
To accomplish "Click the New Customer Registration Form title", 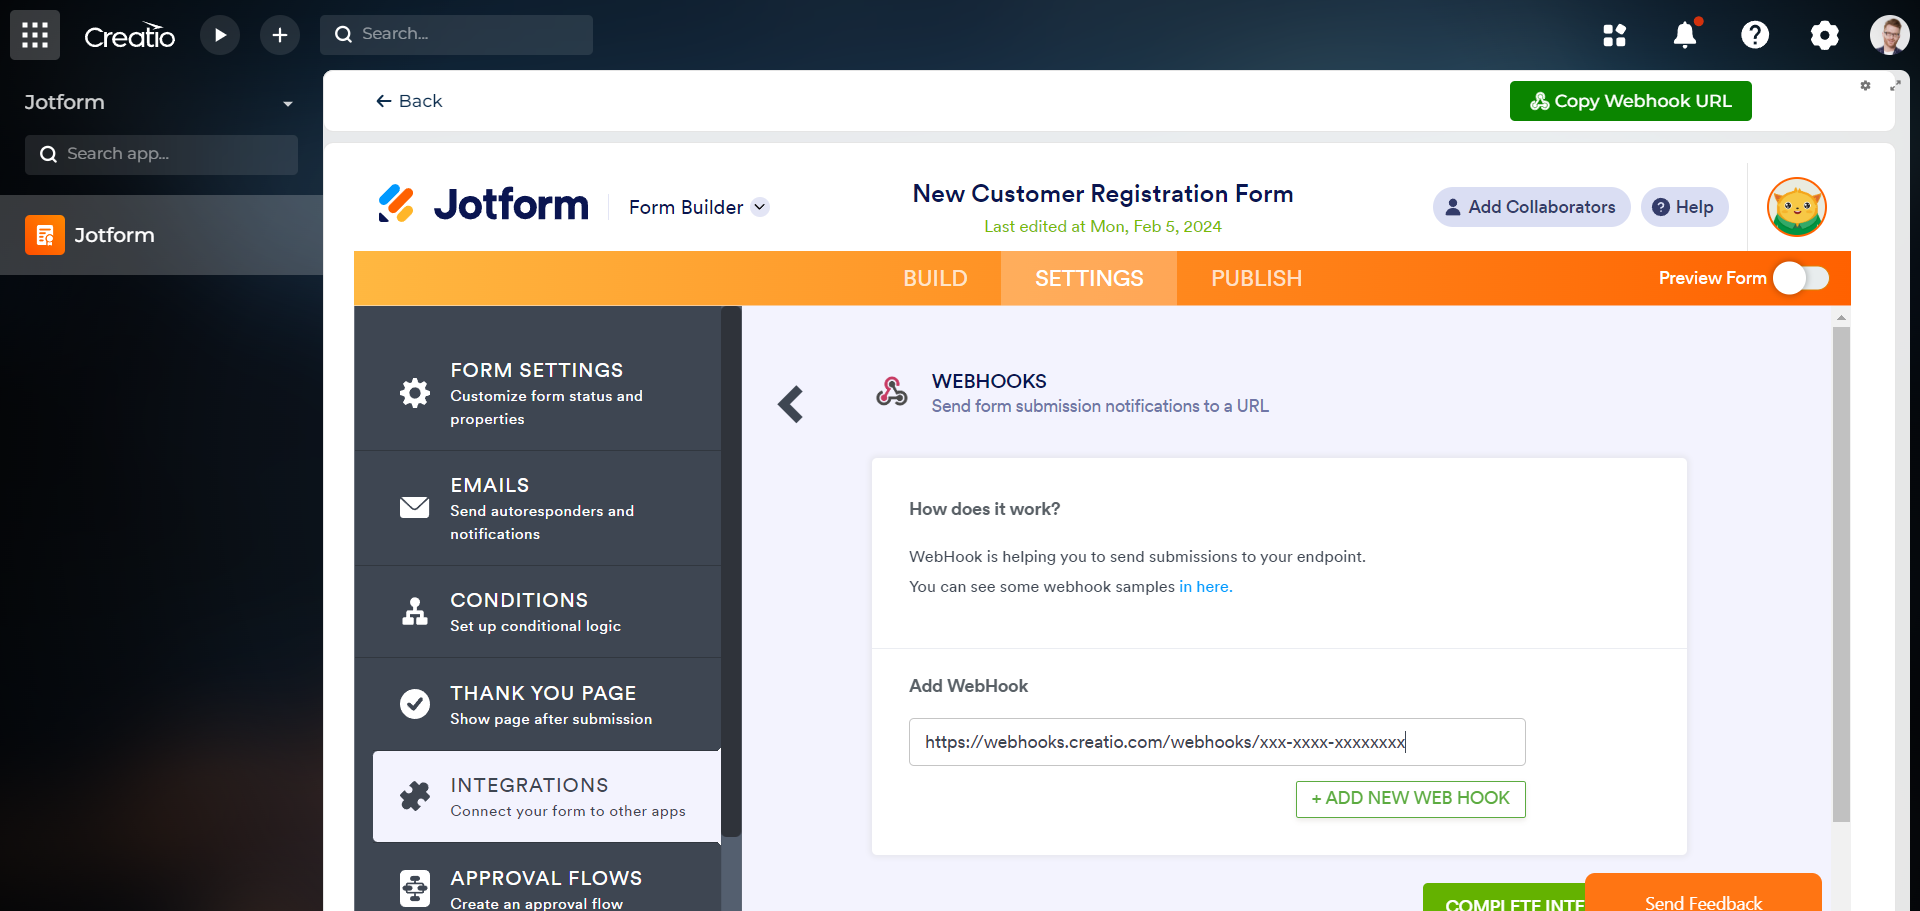I will 1103,194.
